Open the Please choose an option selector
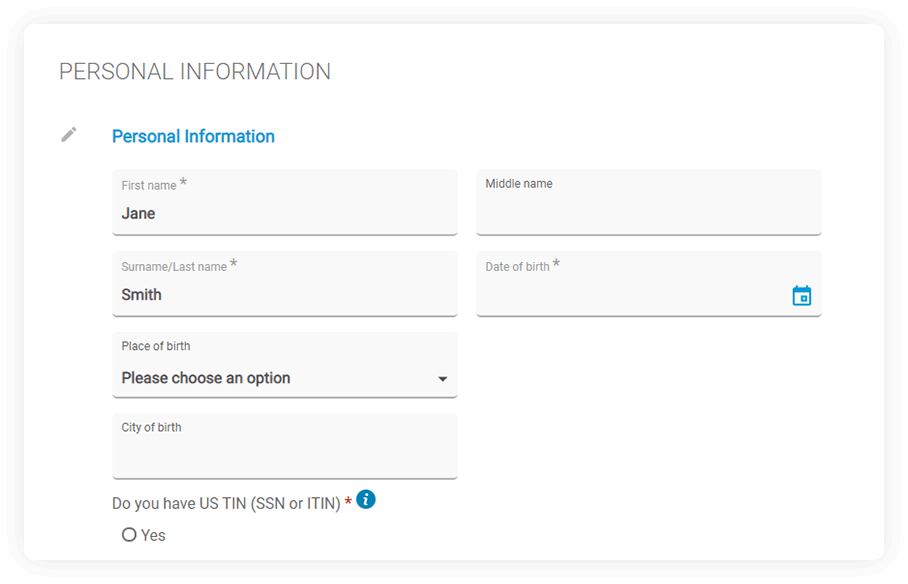 [x=285, y=378]
